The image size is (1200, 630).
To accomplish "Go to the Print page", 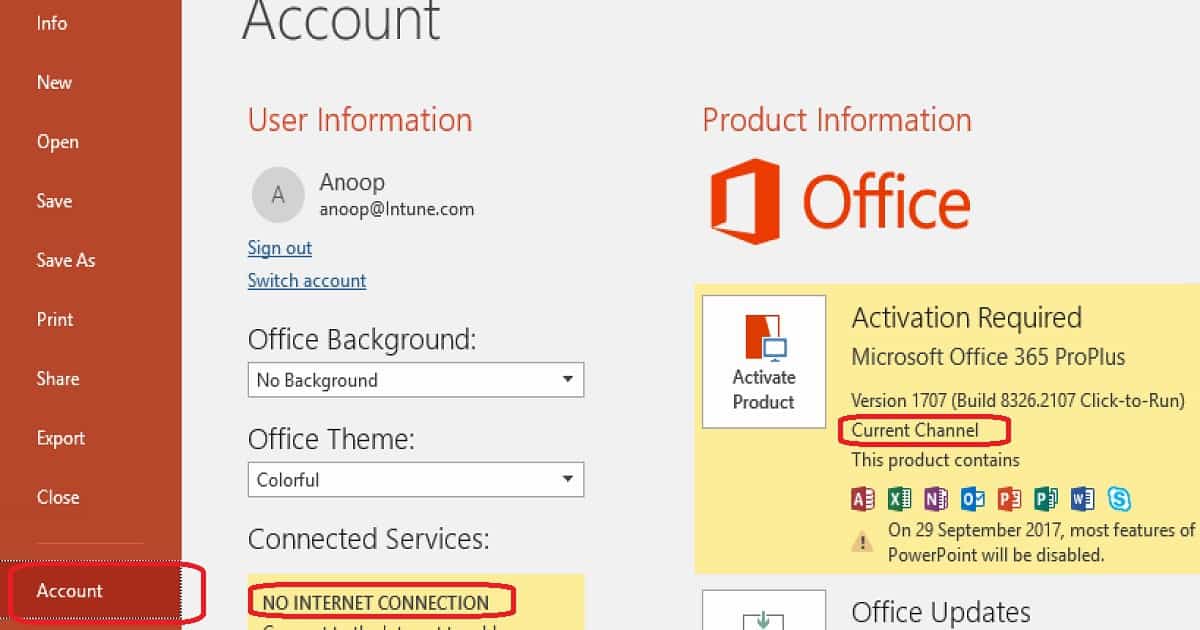I will pos(55,320).
